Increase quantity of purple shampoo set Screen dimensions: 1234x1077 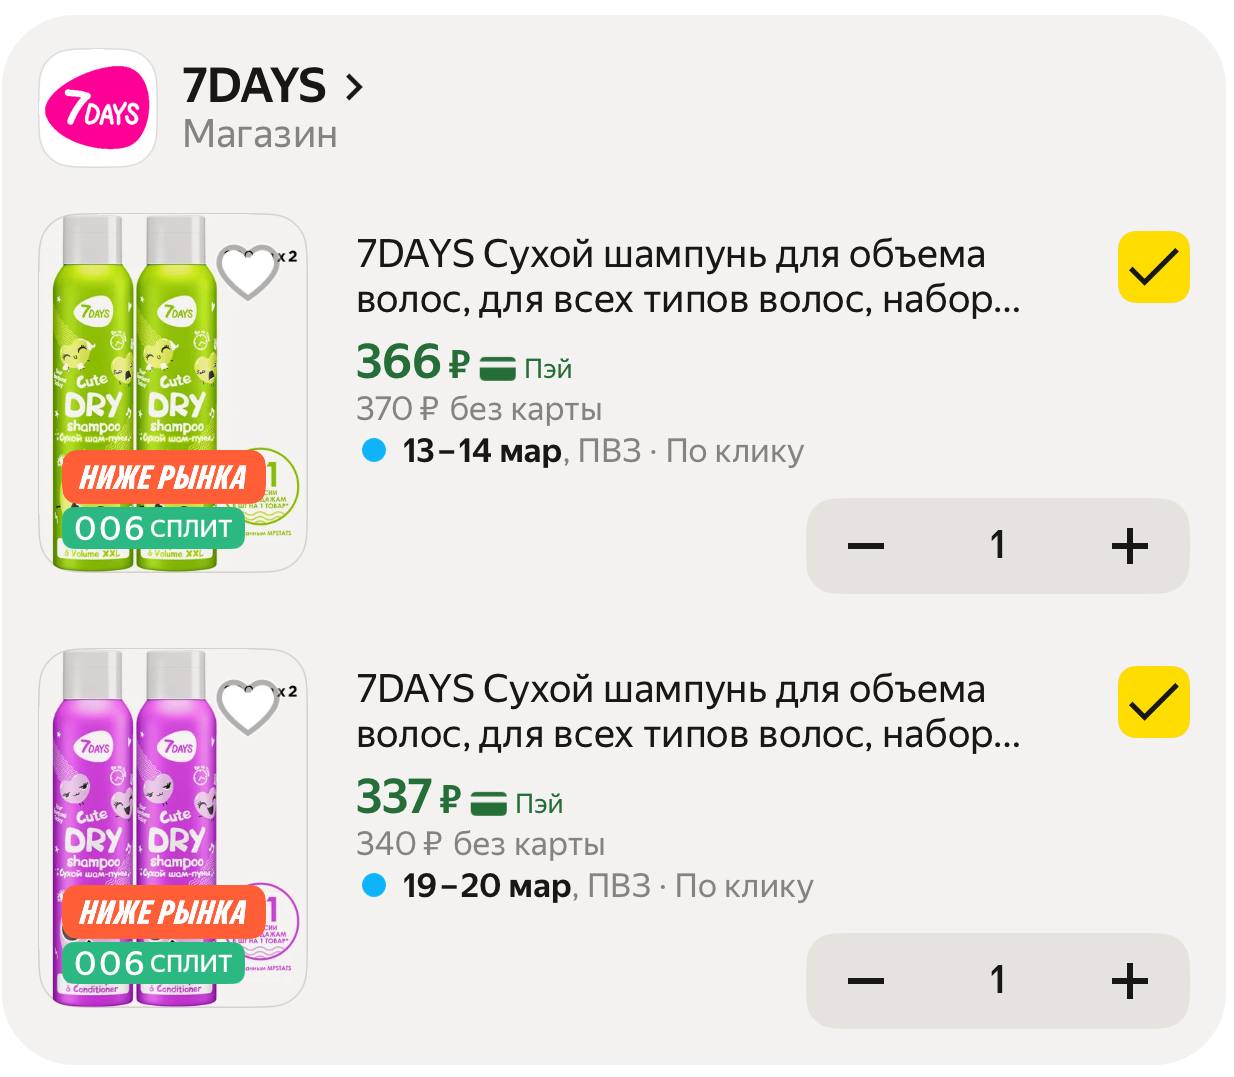1129,981
